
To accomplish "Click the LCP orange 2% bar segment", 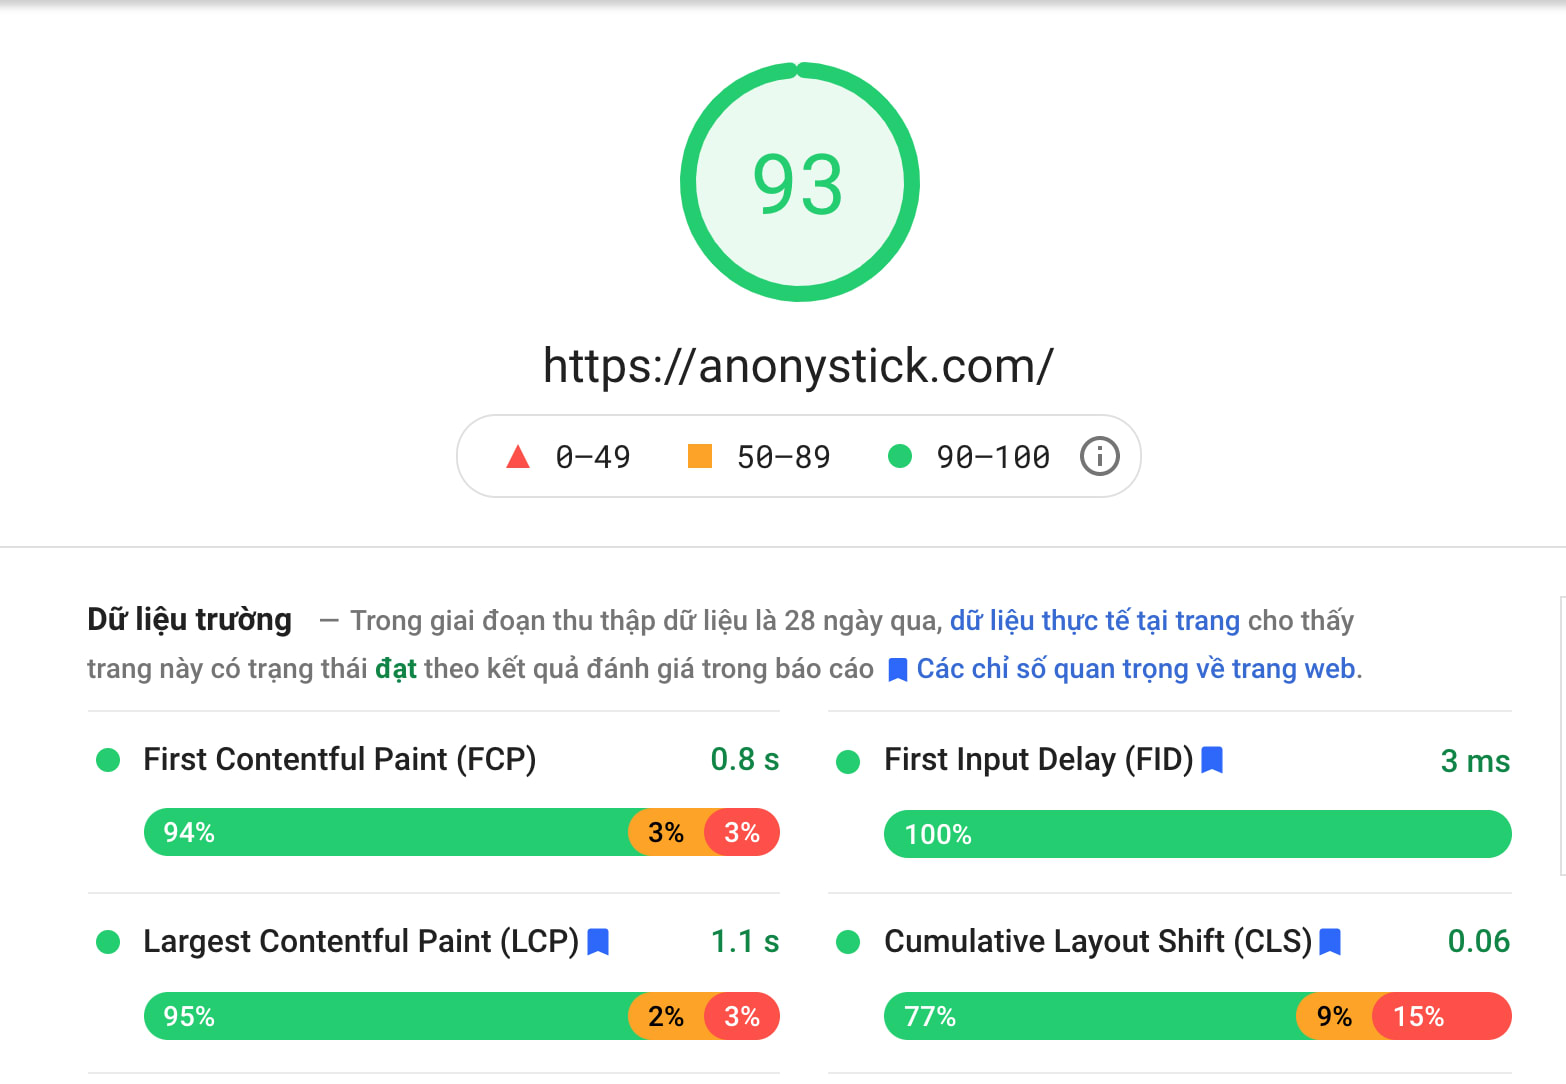I will 666,1016.
